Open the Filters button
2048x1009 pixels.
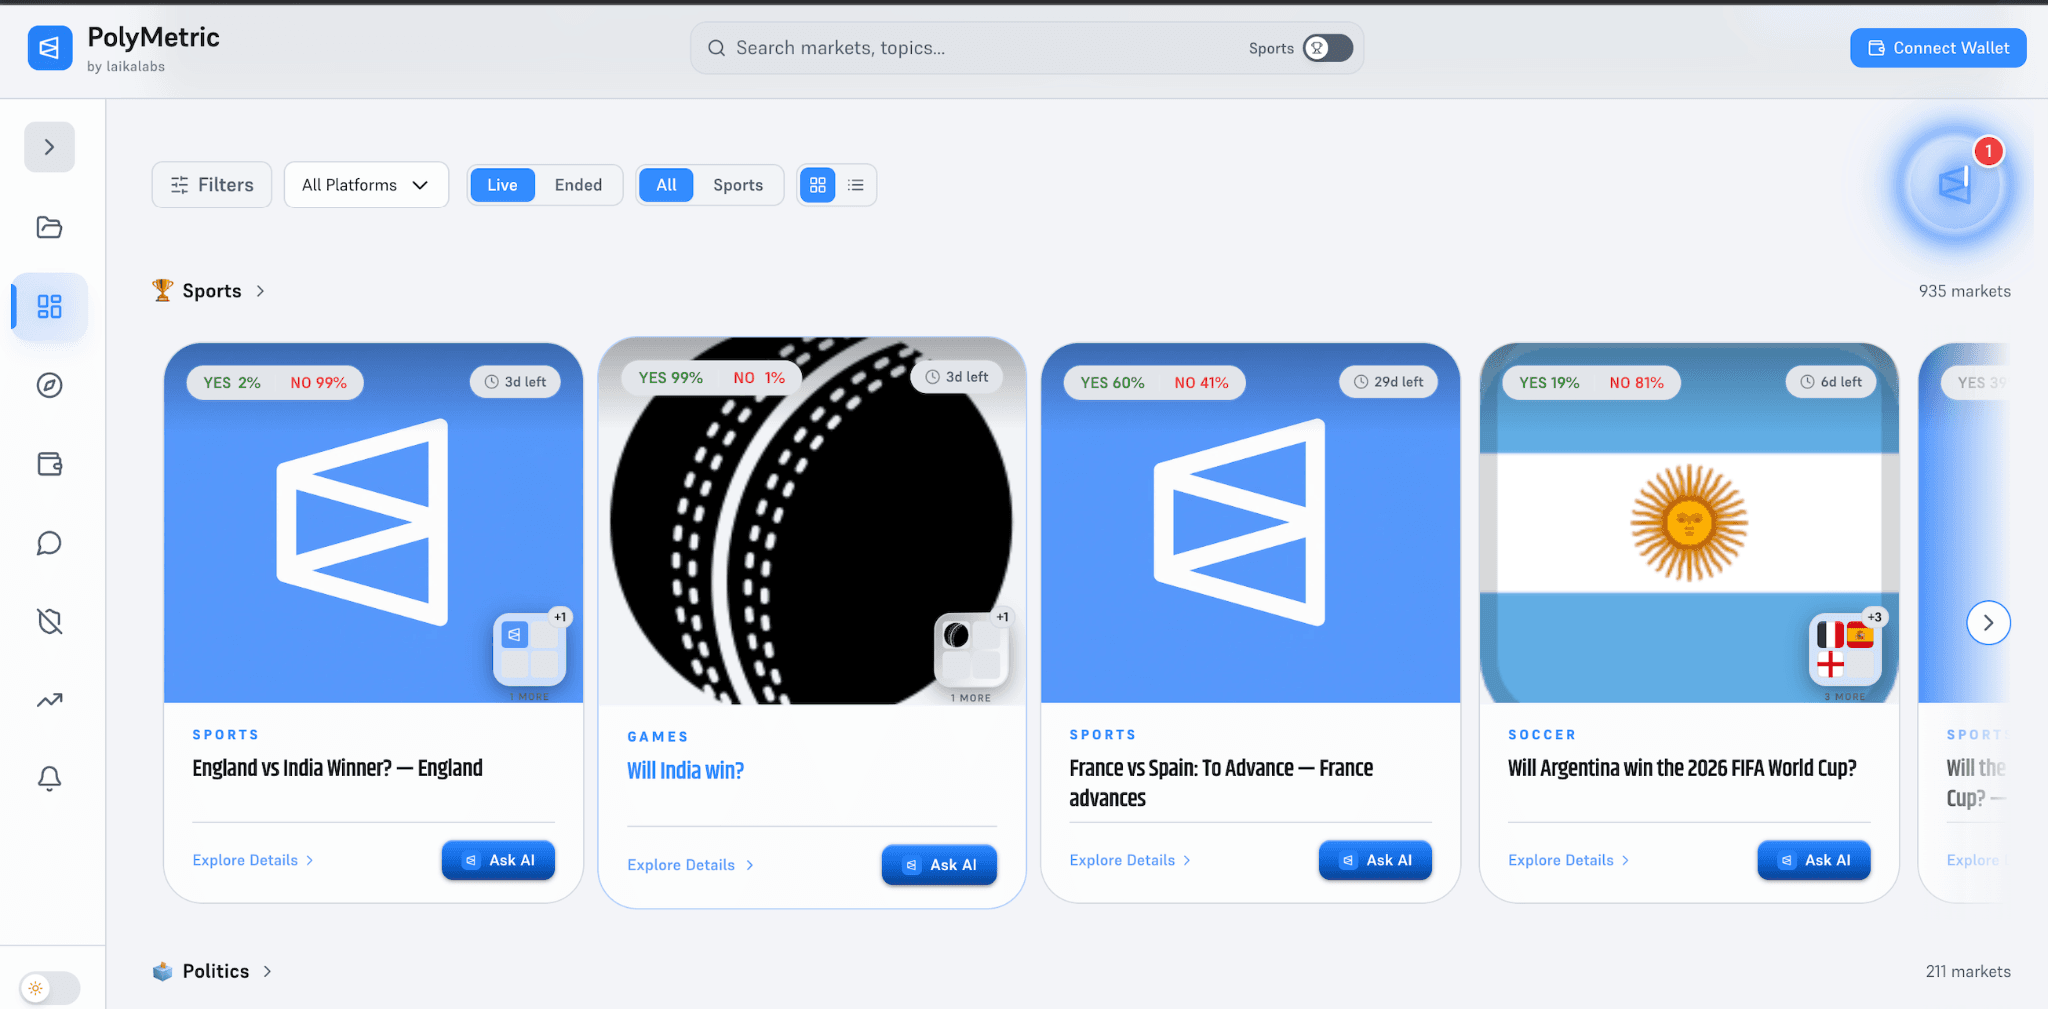click(x=212, y=185)
